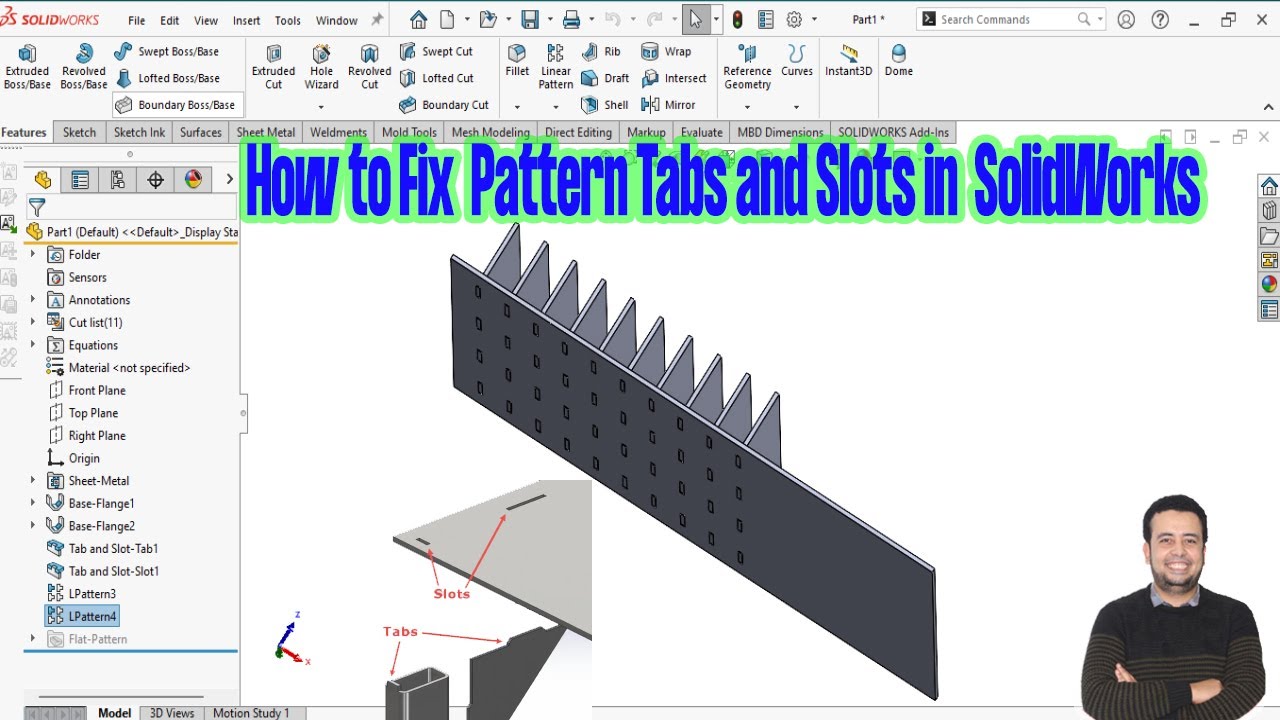This screenshot has width=1280, height=720.
Task: Choose the Lofted Cut tool
Action: click(436, 78)
